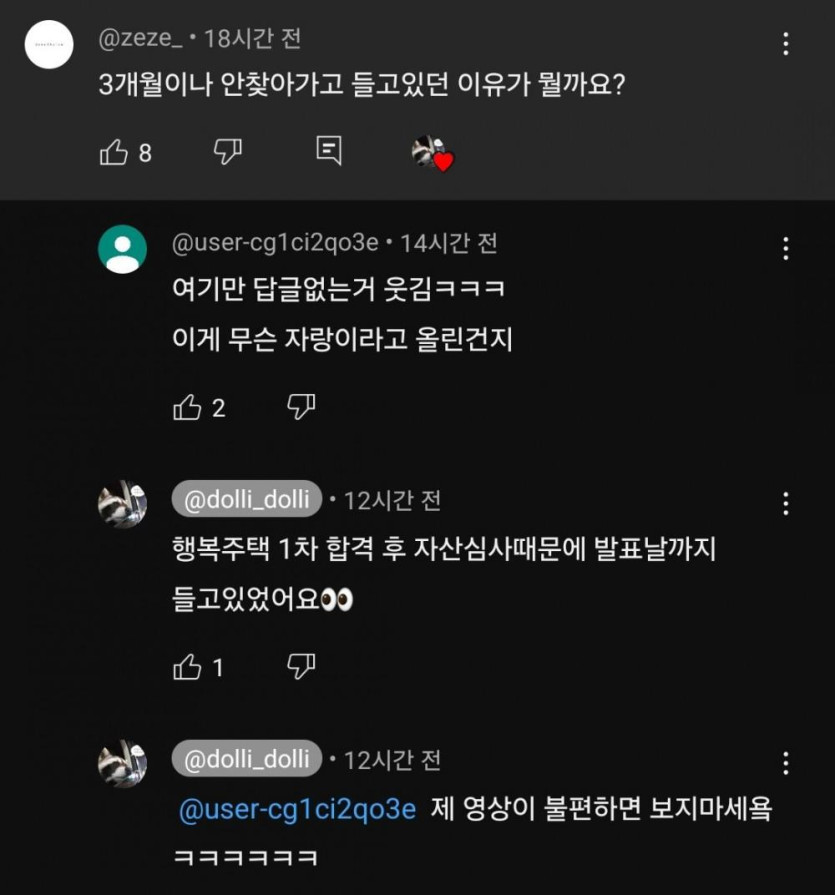Dislike the first @dolli_dolli reply
Image resolution: width=835 pixels, height=895 pixels.
point(301,666)
